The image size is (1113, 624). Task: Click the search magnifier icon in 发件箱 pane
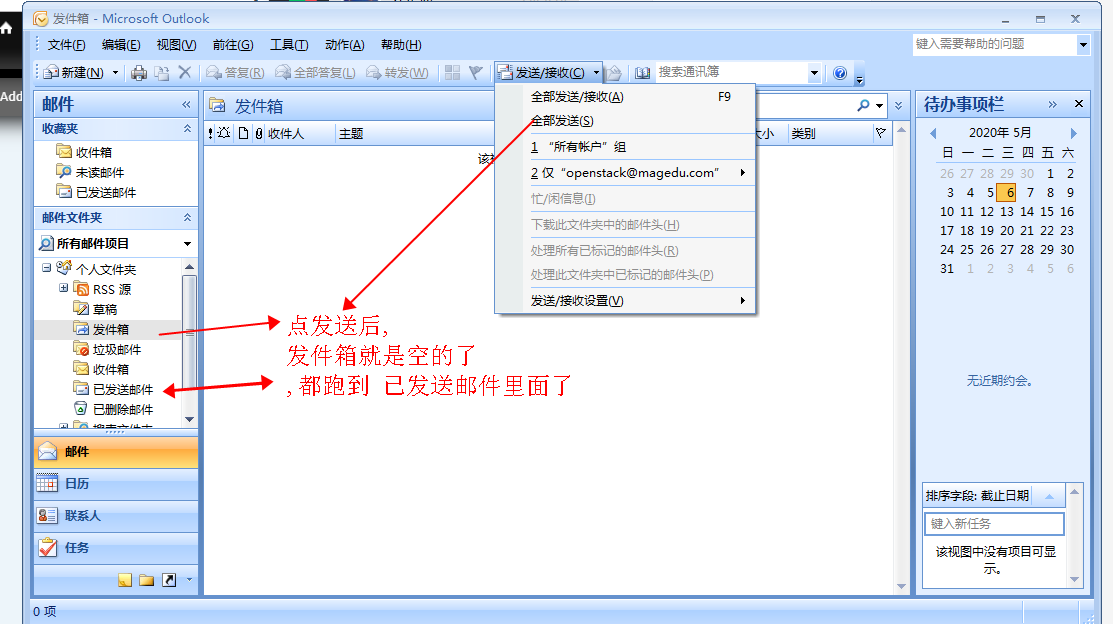863,105
